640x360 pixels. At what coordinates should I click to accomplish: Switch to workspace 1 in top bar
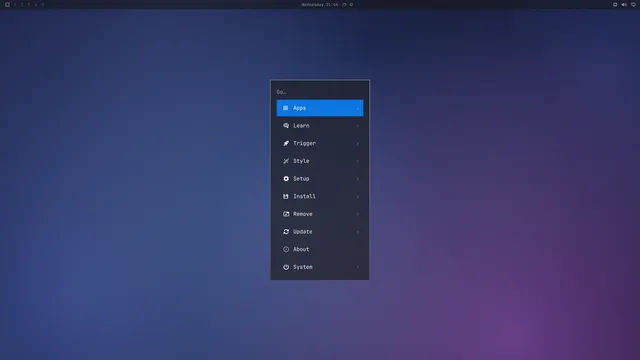pos(15,4)
